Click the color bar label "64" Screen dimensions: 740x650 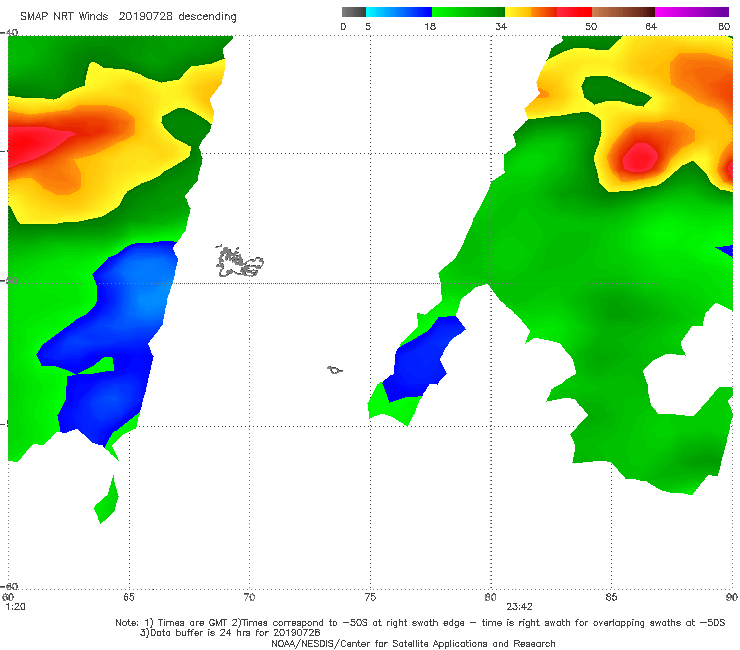point(651,26)
